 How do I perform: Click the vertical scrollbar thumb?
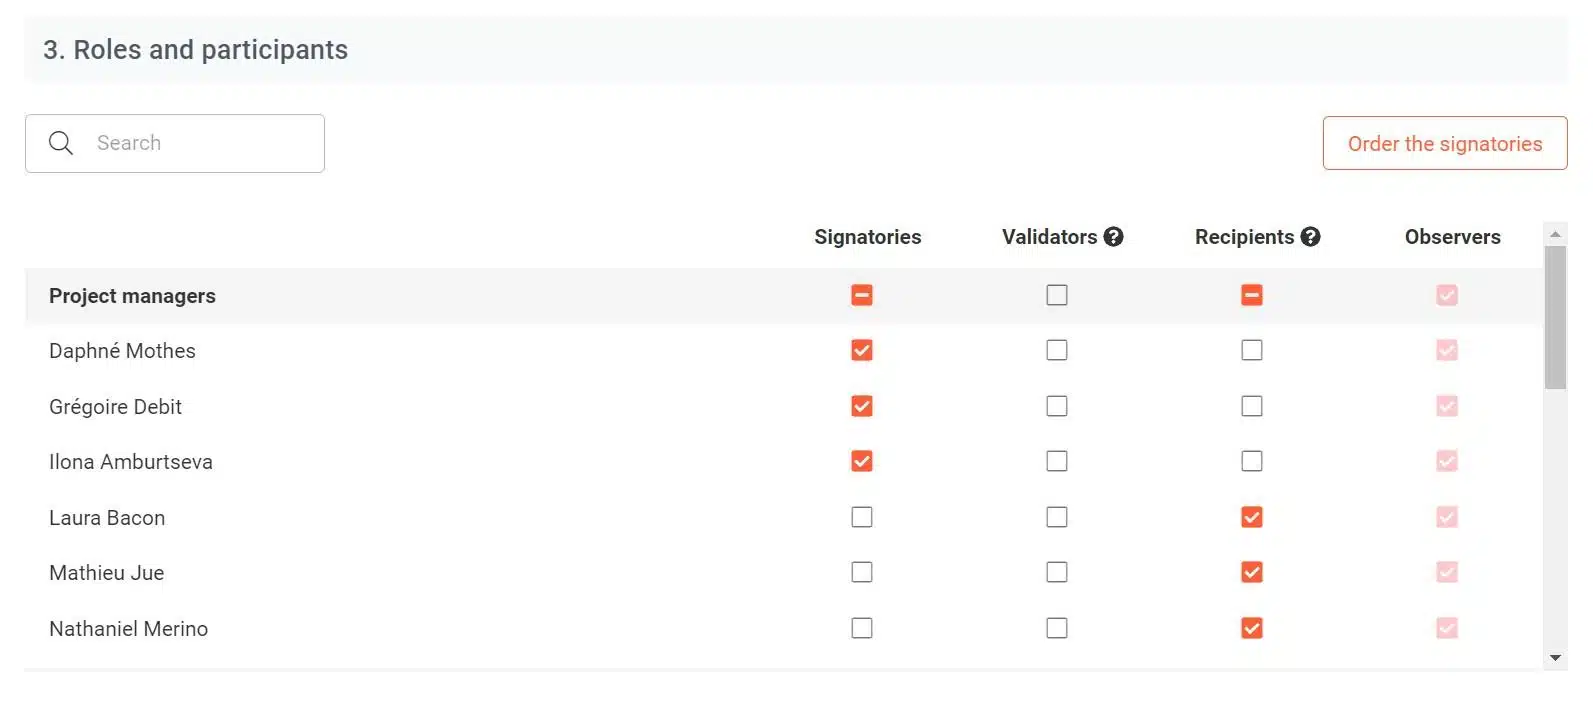1555,317
